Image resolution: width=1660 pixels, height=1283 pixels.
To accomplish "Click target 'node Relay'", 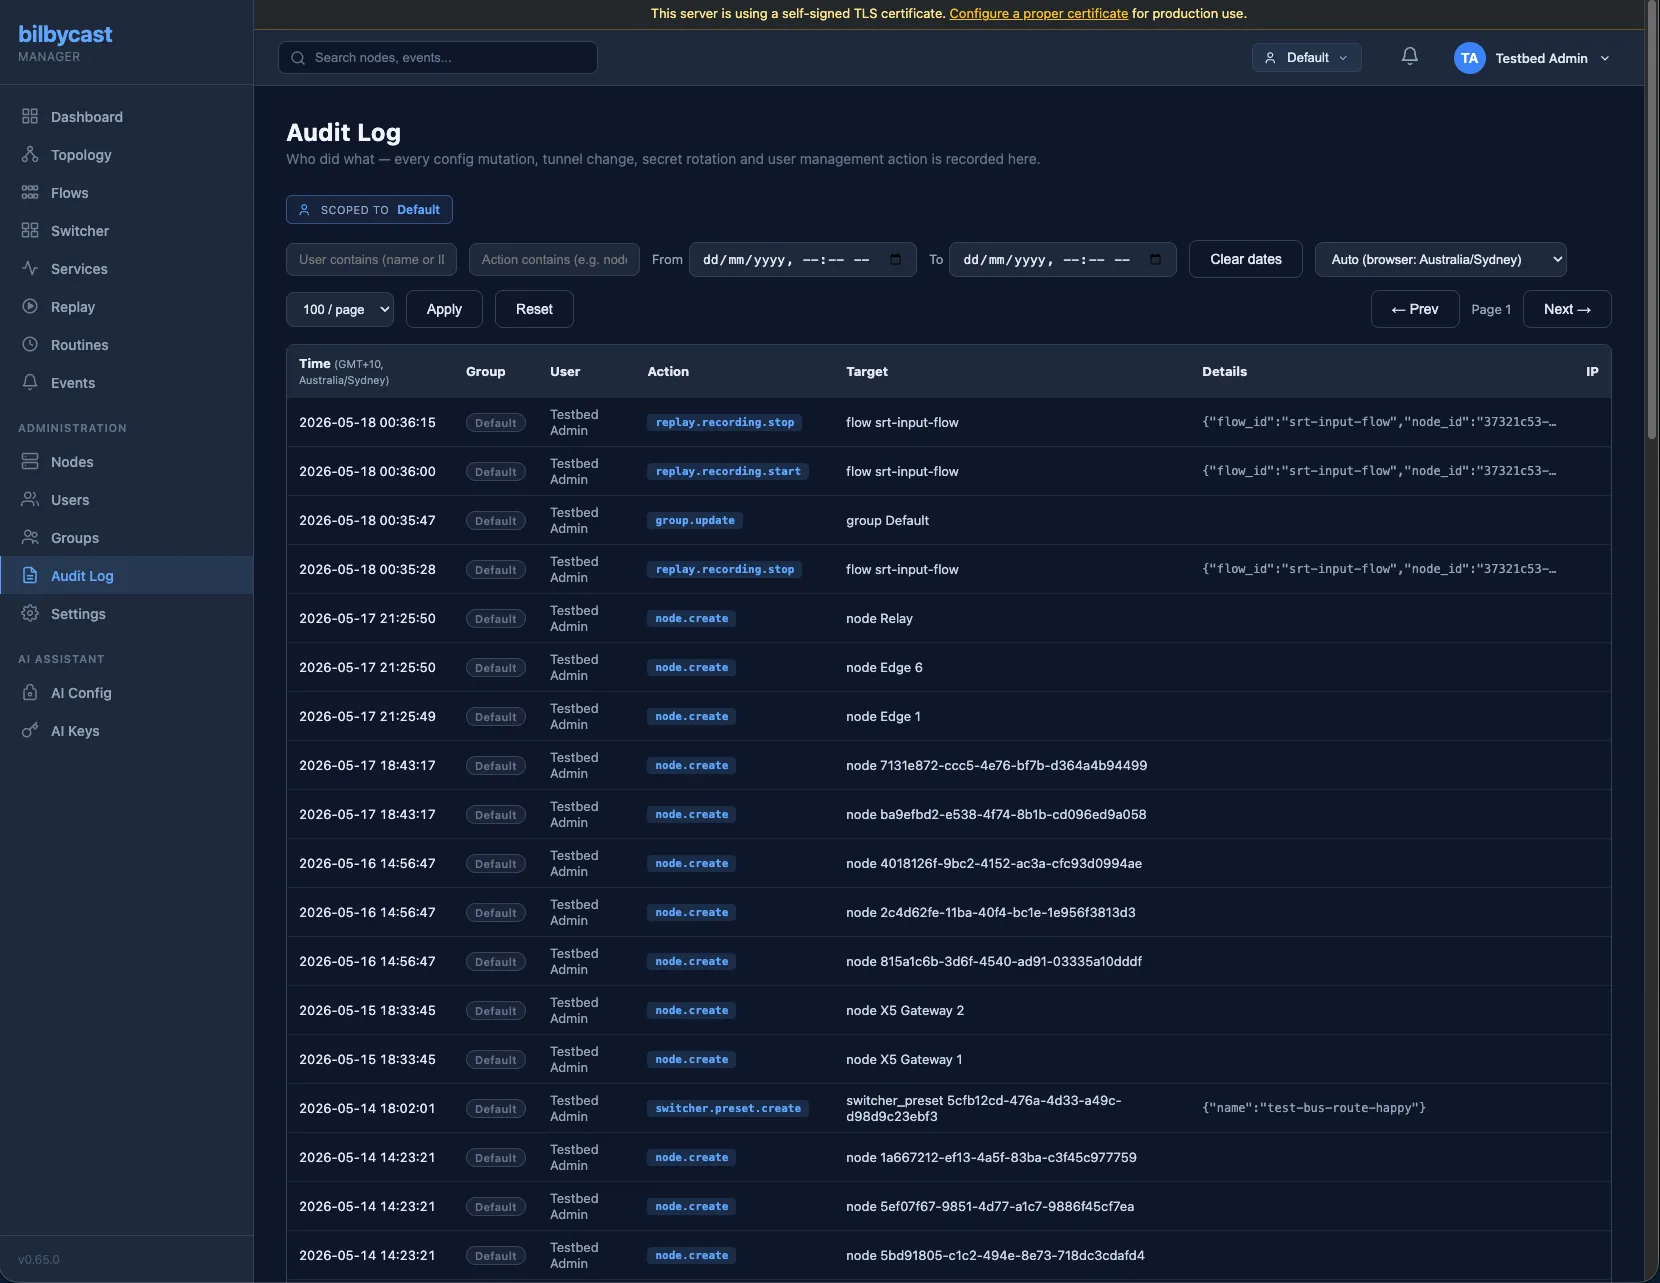I will pyautogui.click(x=879, y=619).
